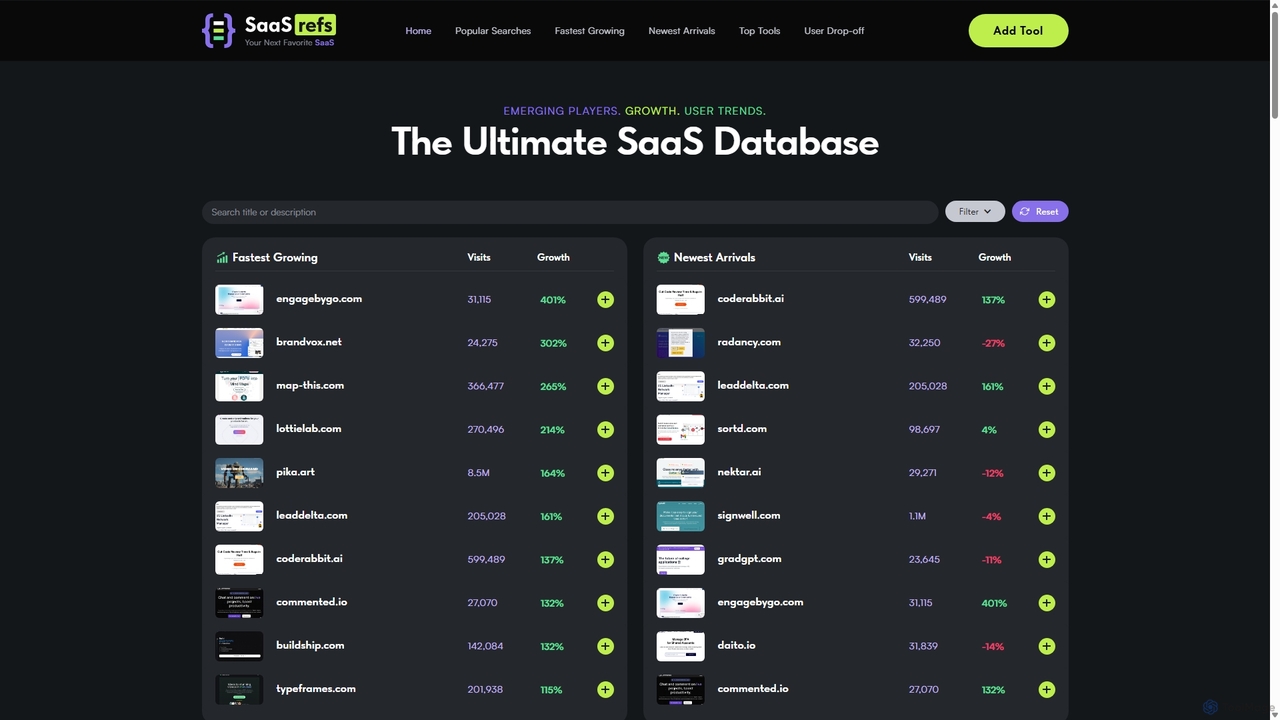
Task: Go to User Drop-off page
Action: pyautogui.click(x=834, y=31)
